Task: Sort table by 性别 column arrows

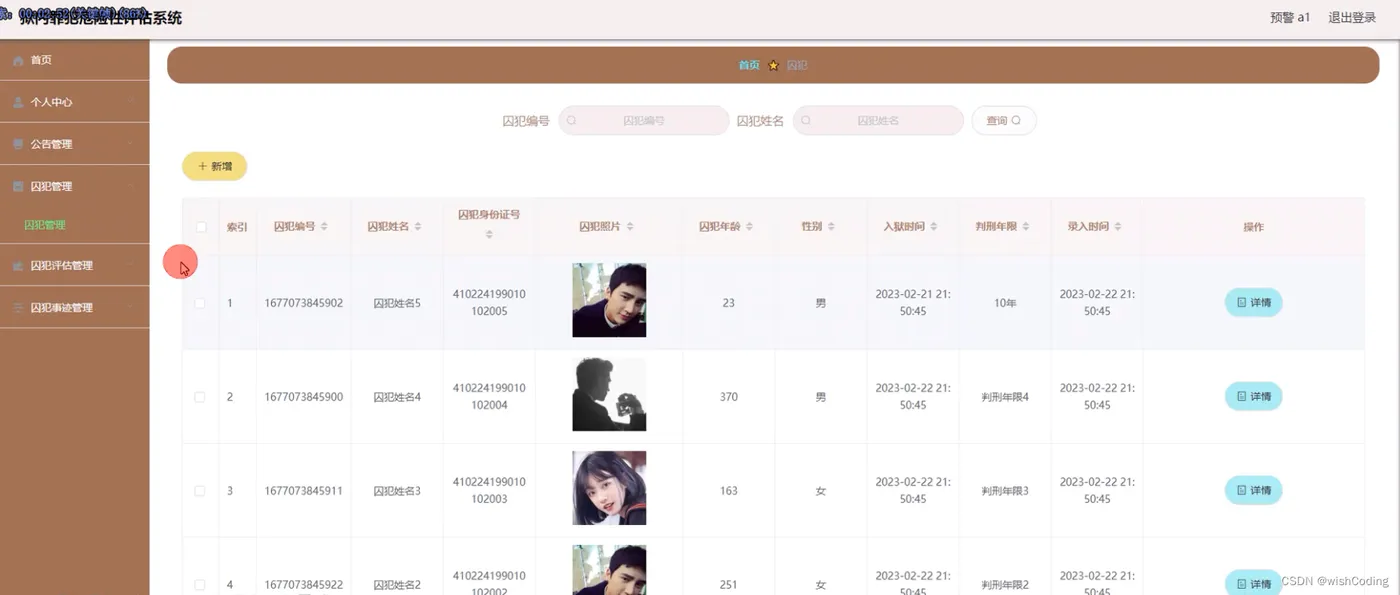Action: pyautogui.click(x=831, y=227)
